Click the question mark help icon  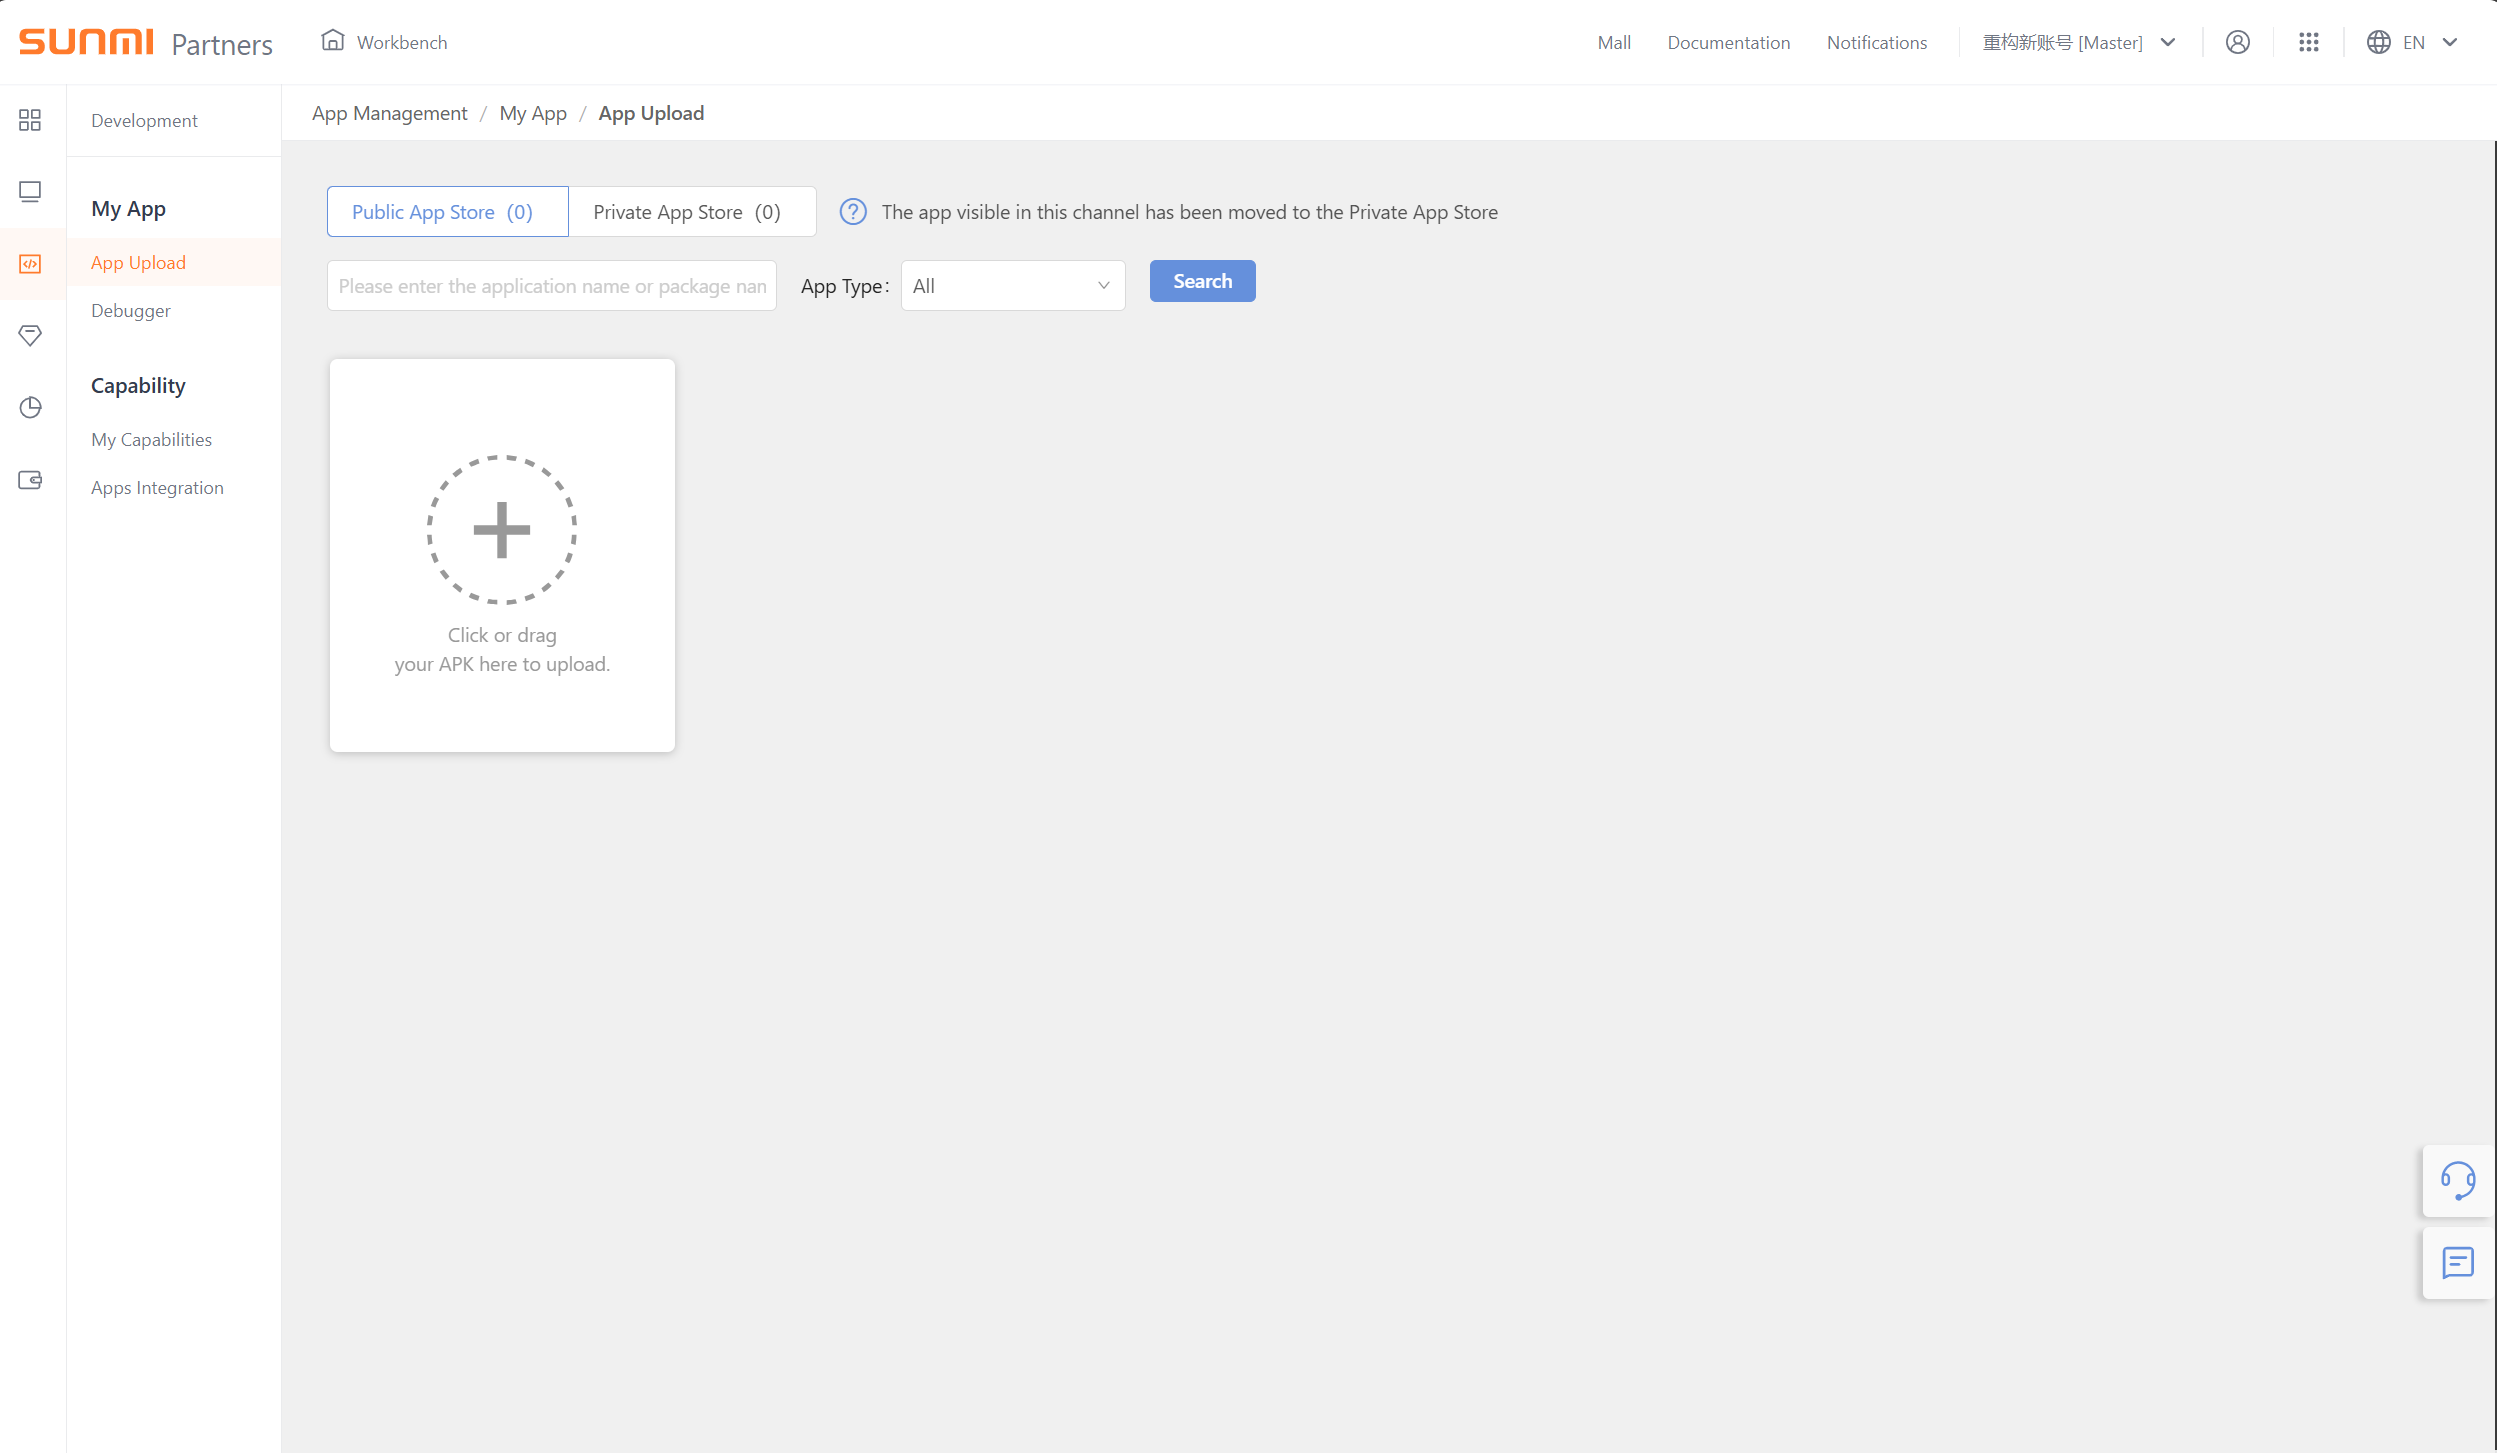[853, 212]
